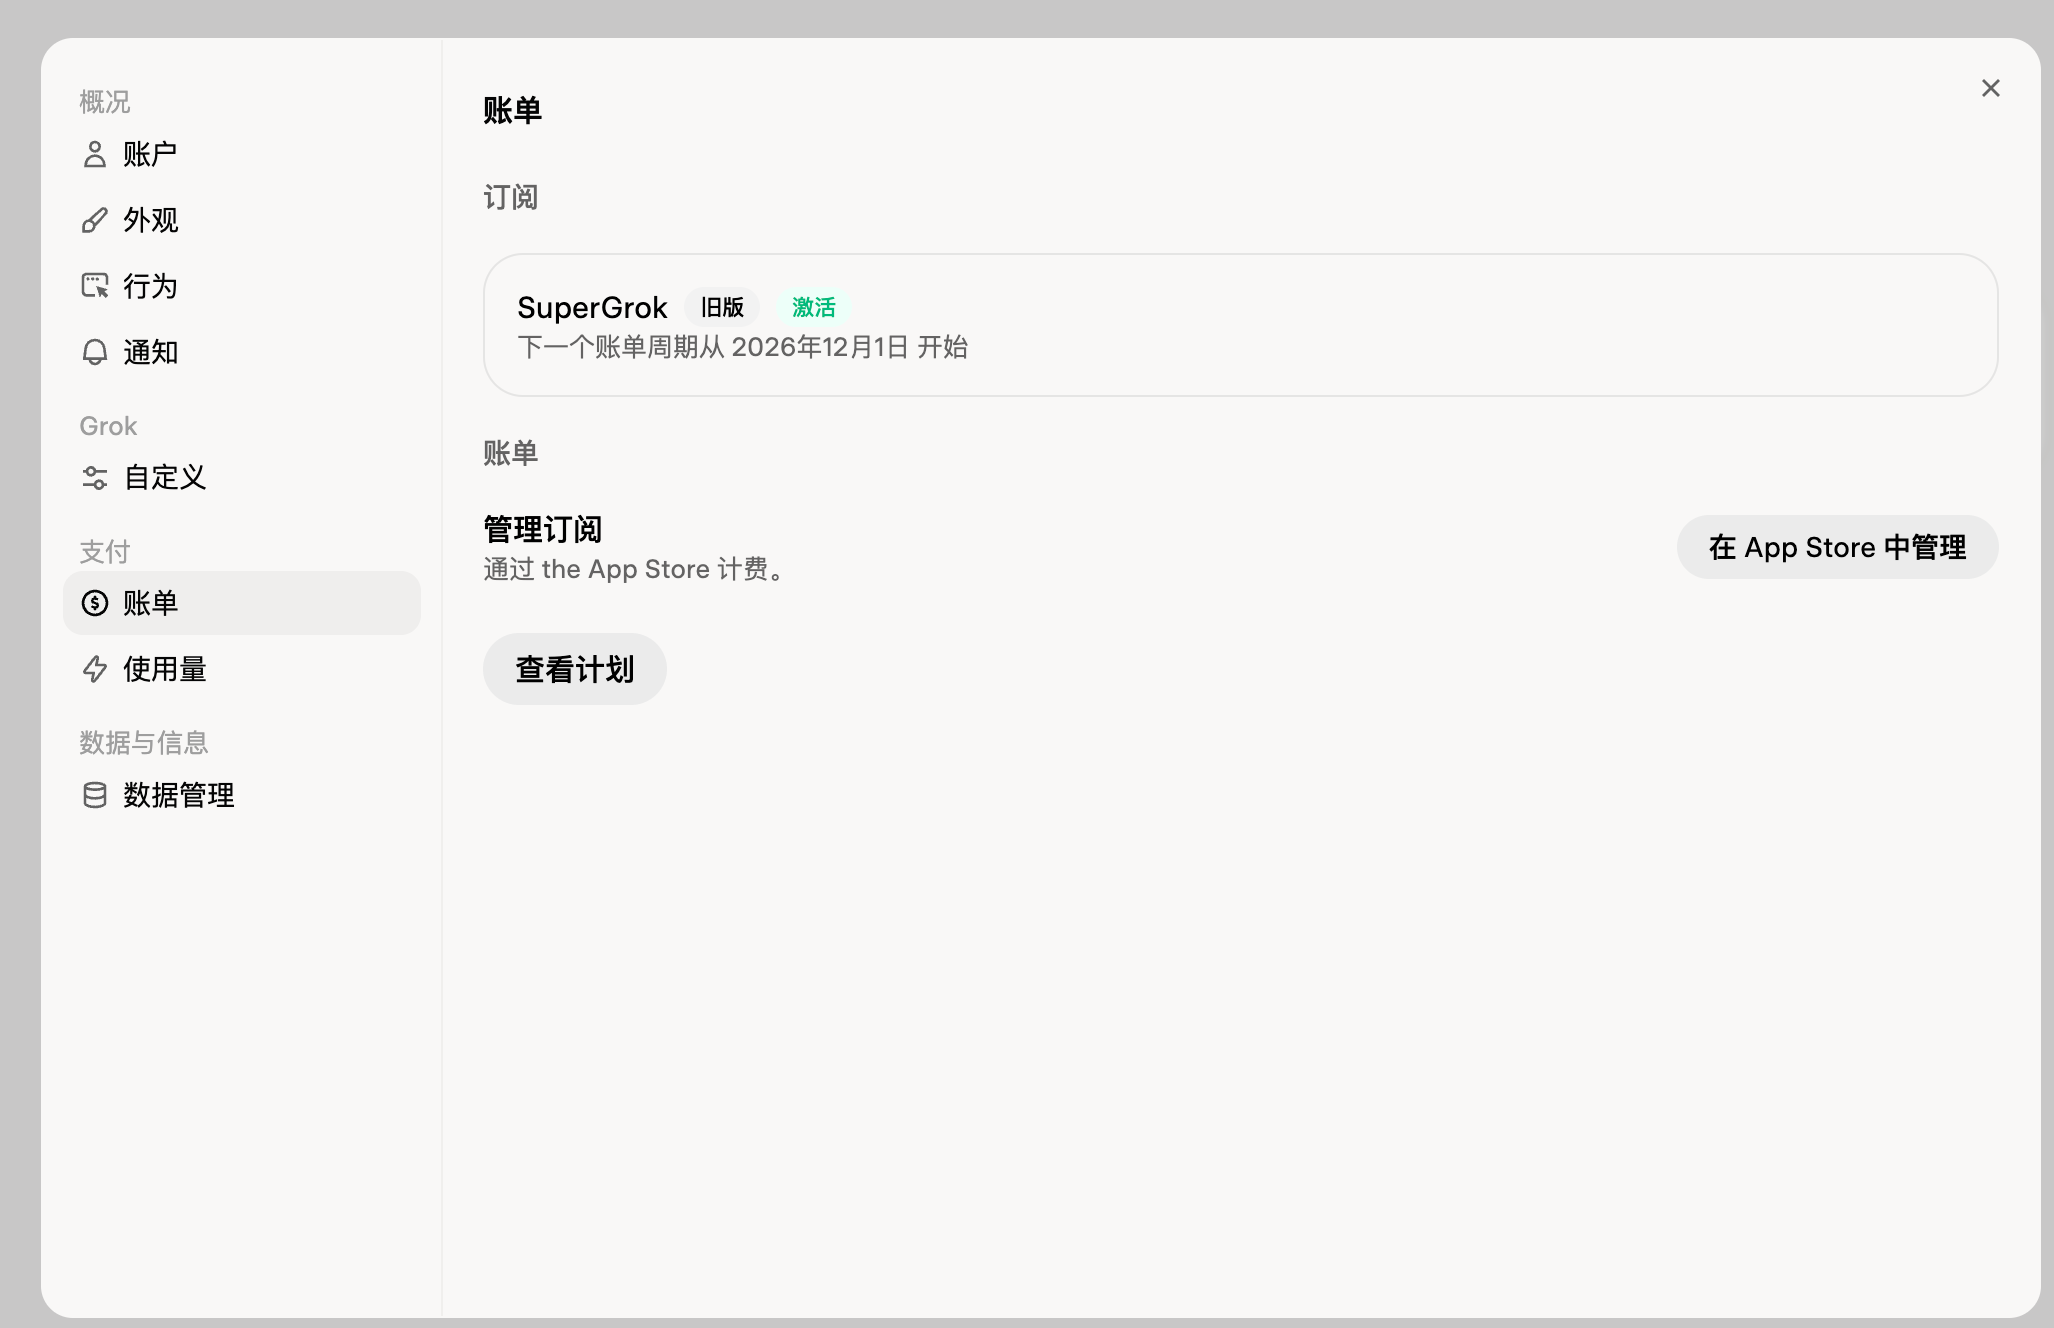
Task: Close the settings dialog with X
Action: (1991, 88)
